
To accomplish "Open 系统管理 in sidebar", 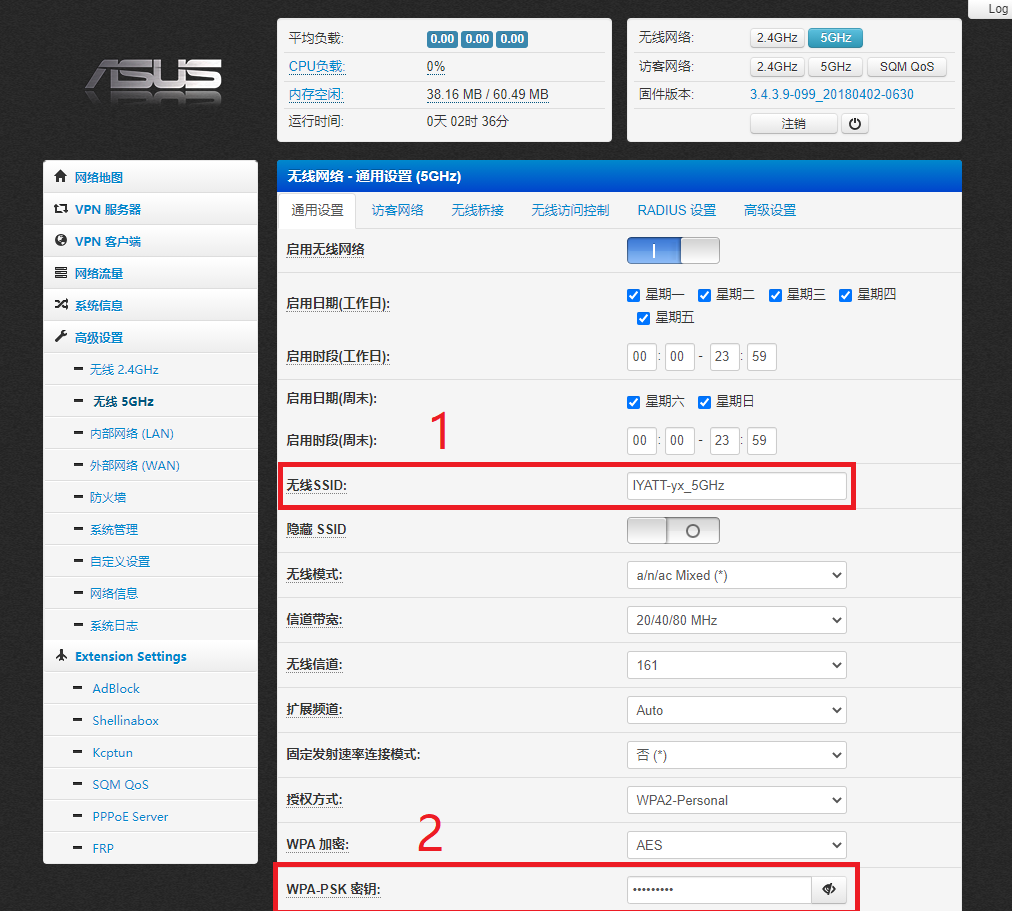I will click(x=114, y=530).
